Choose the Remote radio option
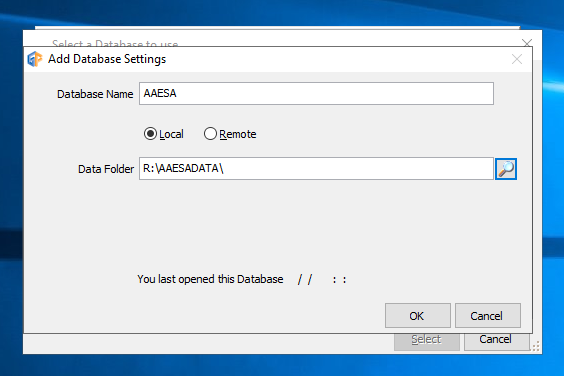The image size is (564, 376). (210, 134)
